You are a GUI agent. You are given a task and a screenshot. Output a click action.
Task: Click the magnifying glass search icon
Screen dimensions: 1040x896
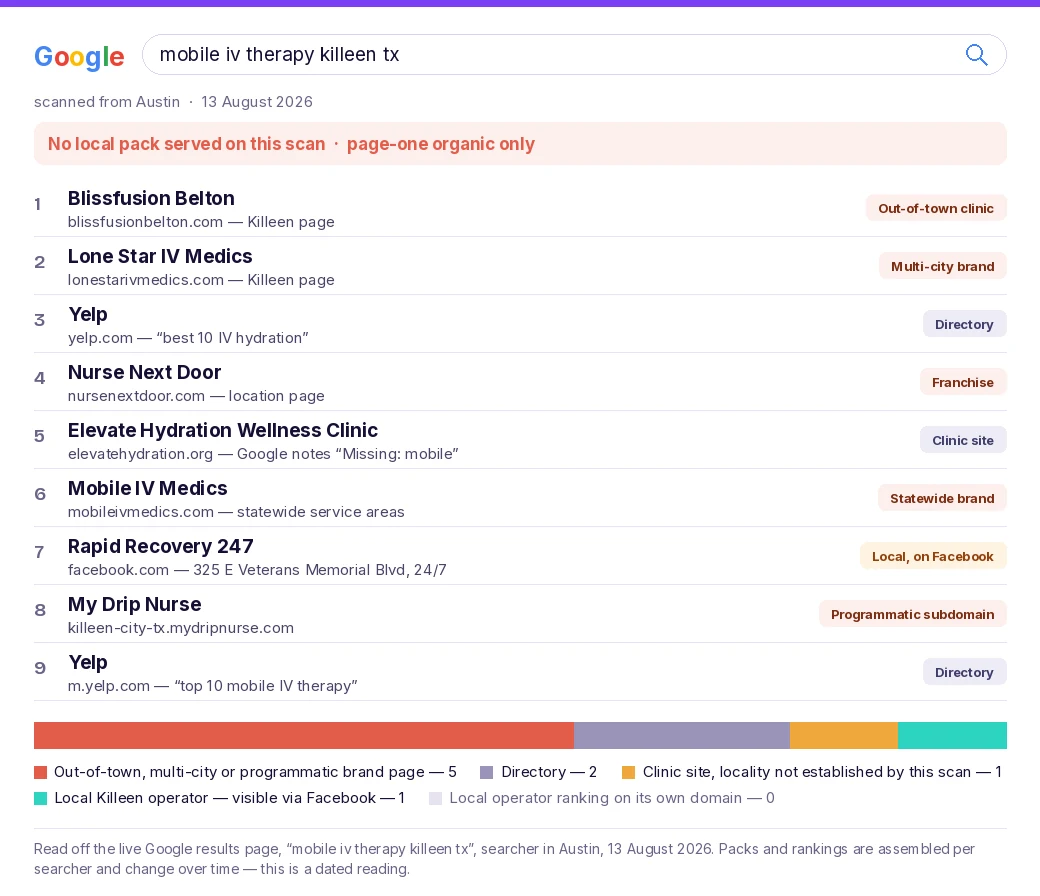976,54
